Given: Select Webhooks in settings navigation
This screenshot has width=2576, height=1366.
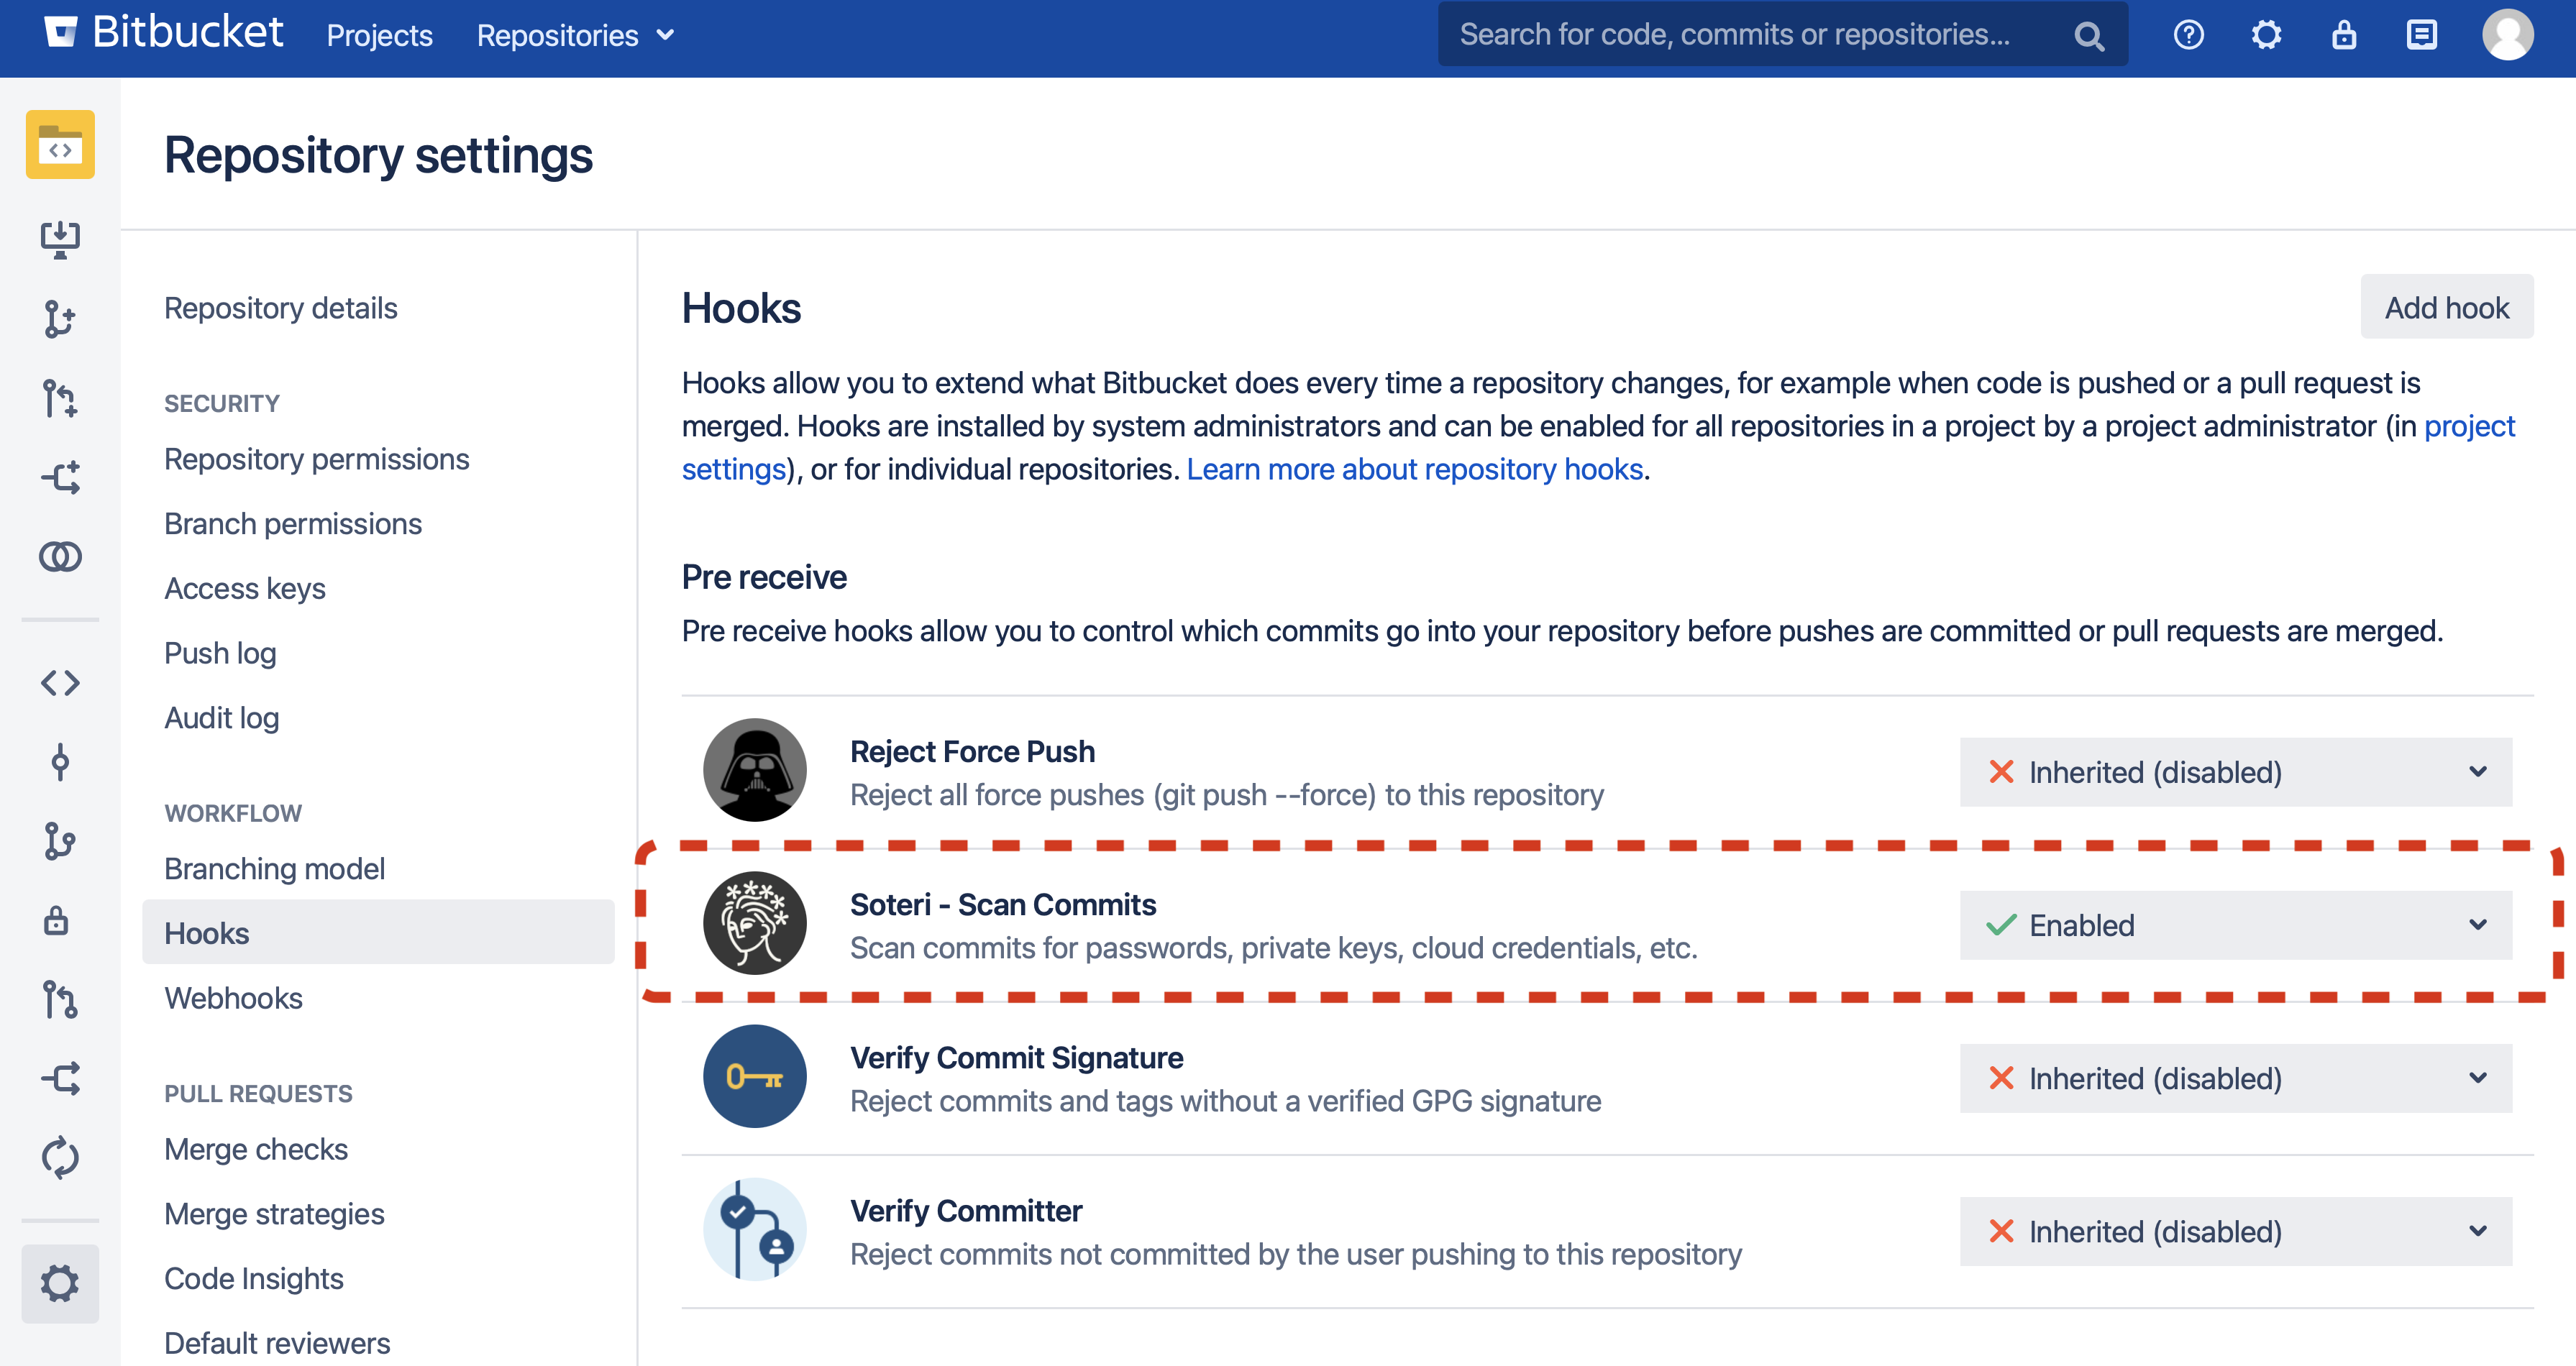Looking at the screenshot, I should [233, 998].
